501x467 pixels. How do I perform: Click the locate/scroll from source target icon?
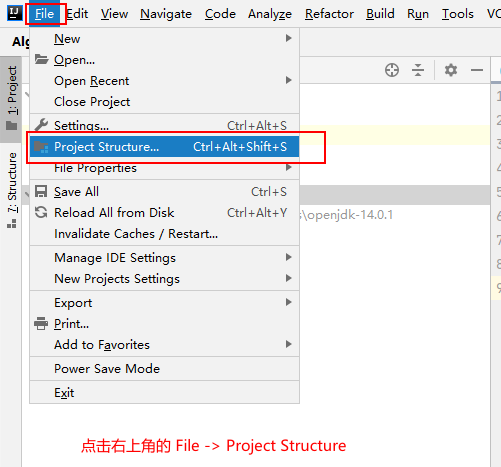(392, 70)
